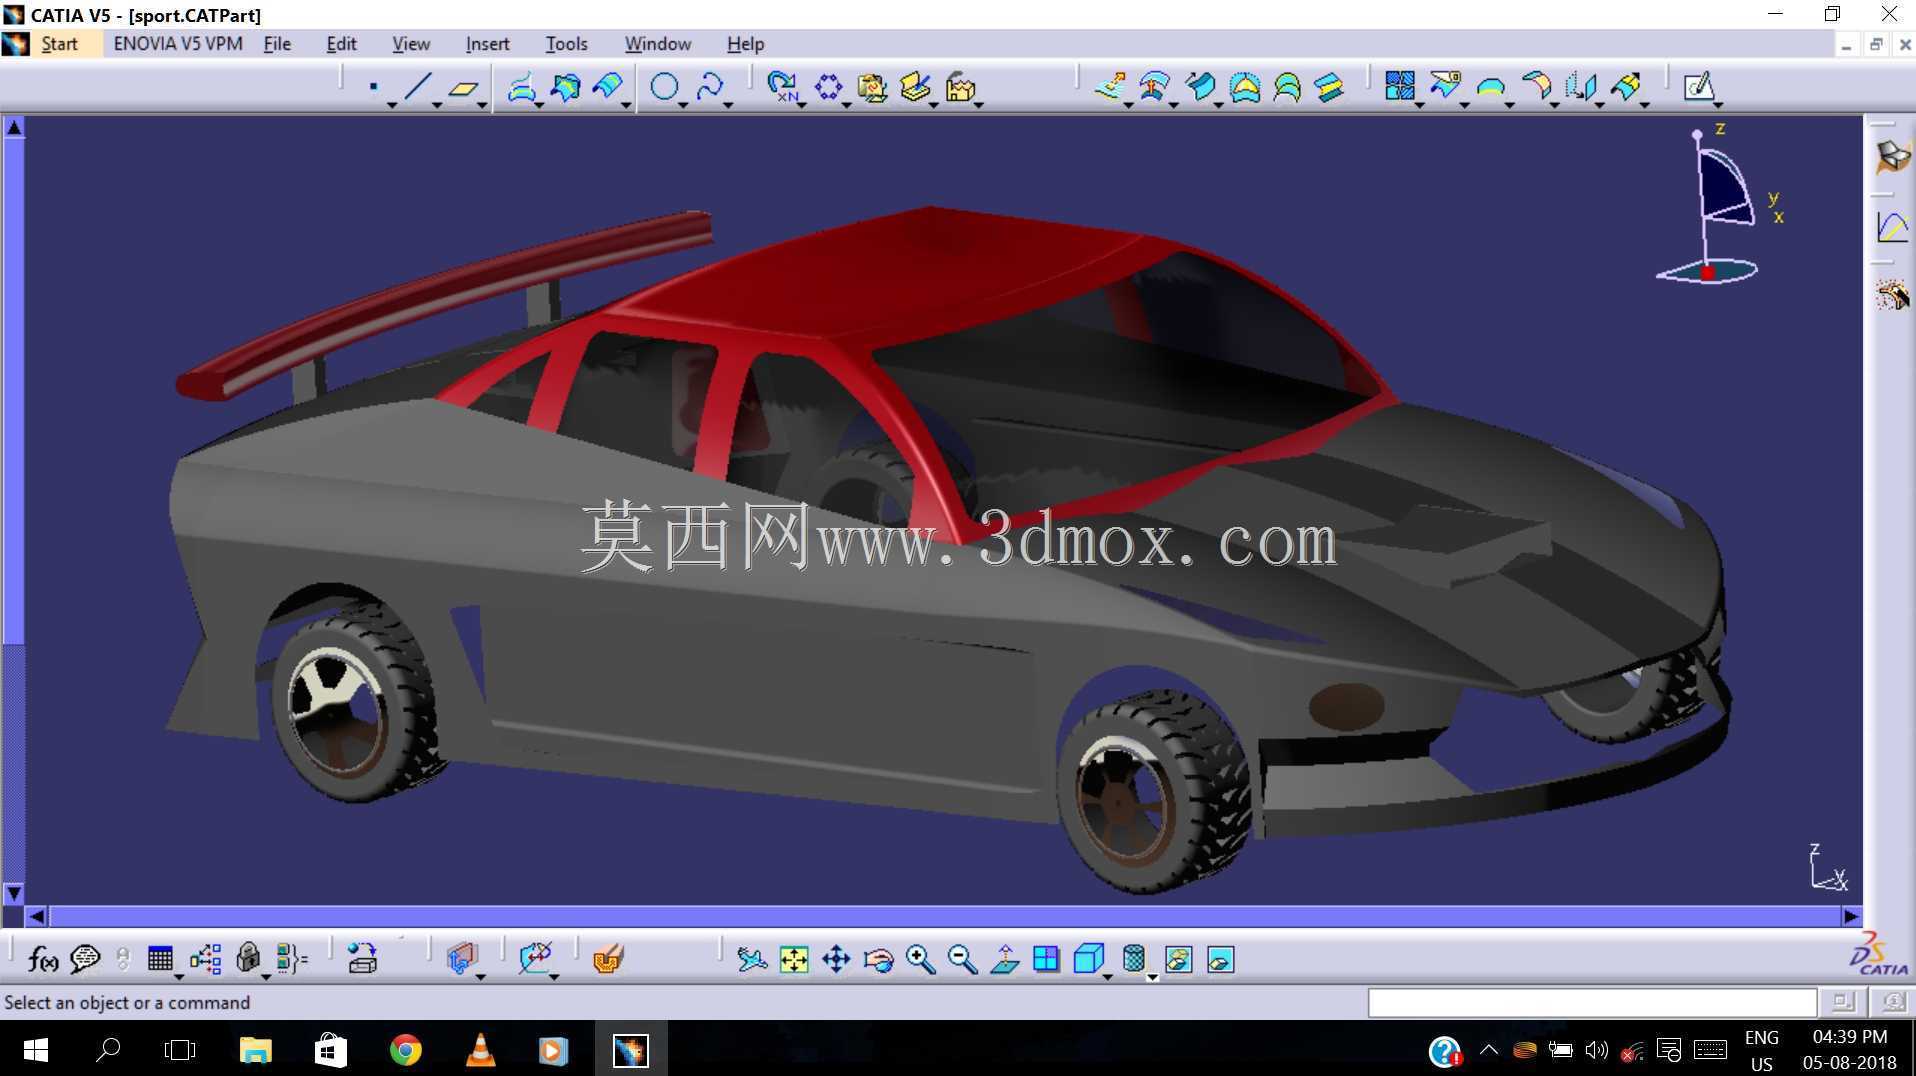
Task: Open the Edit menu
Action: coord(341,44)
